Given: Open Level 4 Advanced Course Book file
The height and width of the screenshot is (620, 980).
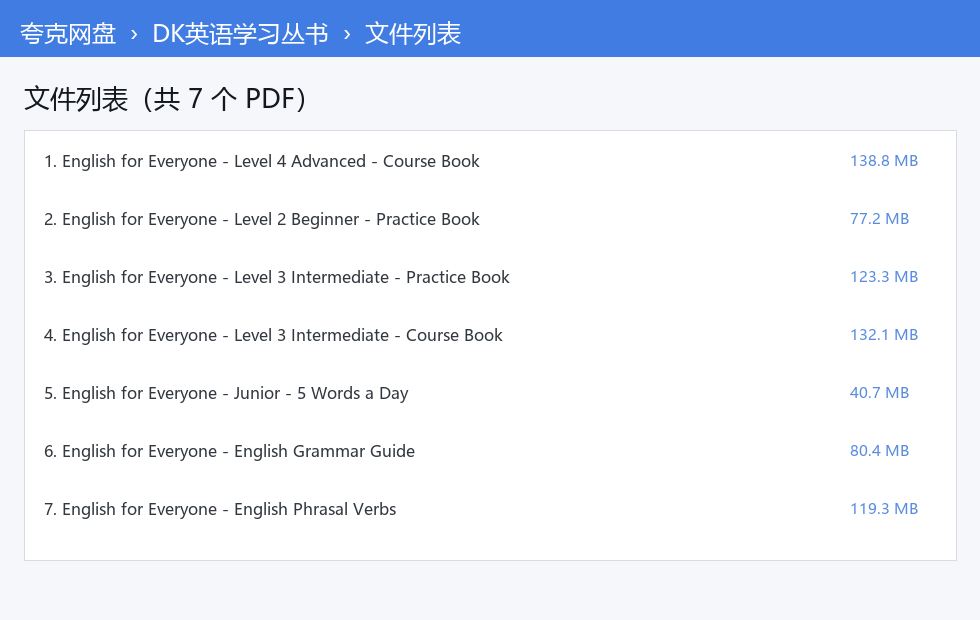Looking at the screenshot, I should coord(262,161).
